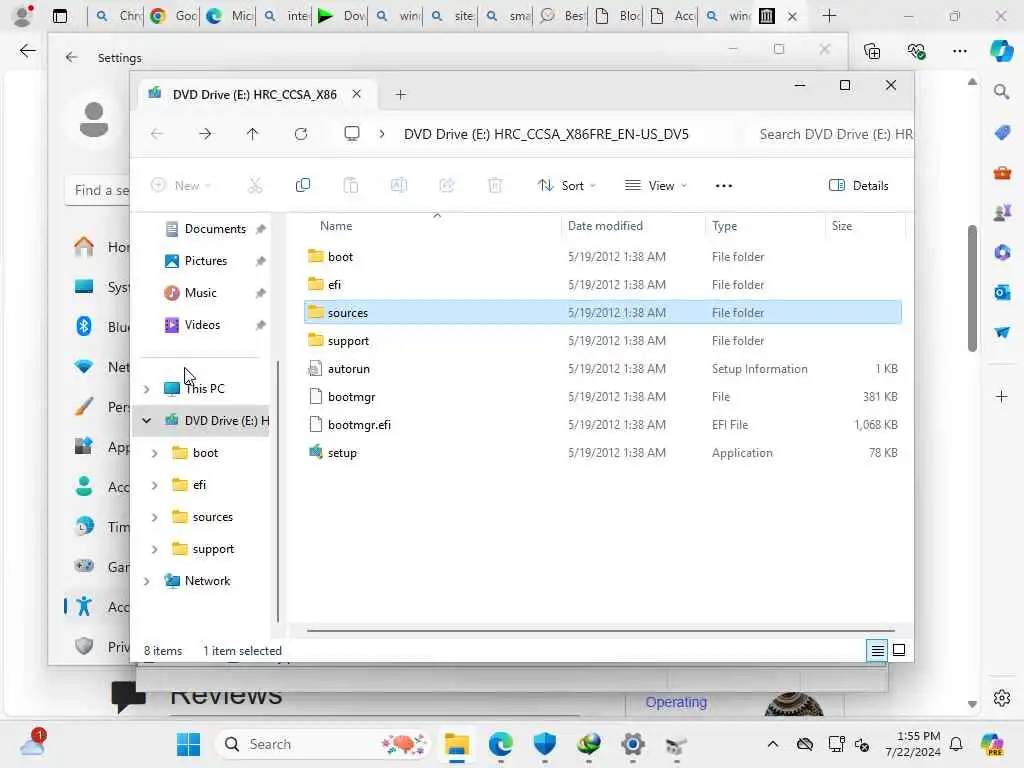This screenshot has width=1024, height=768.
Task: Click the Windows Start button on taskbar
Action: point(189,744)
